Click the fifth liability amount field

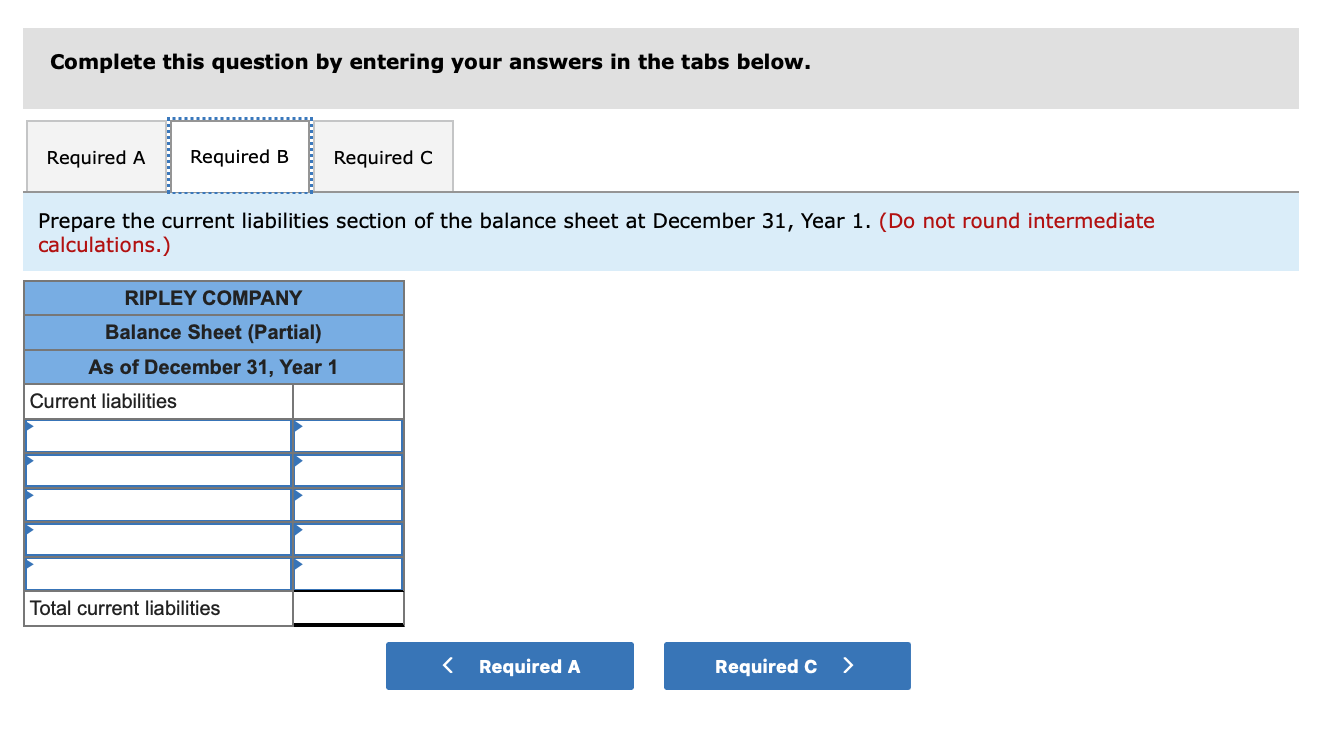348,574
